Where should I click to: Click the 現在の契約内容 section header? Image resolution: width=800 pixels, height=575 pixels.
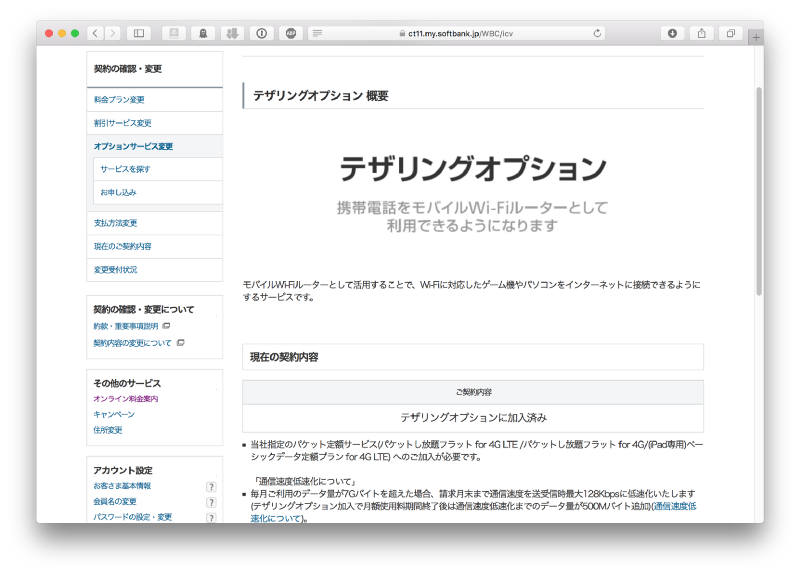coord(473,357)
